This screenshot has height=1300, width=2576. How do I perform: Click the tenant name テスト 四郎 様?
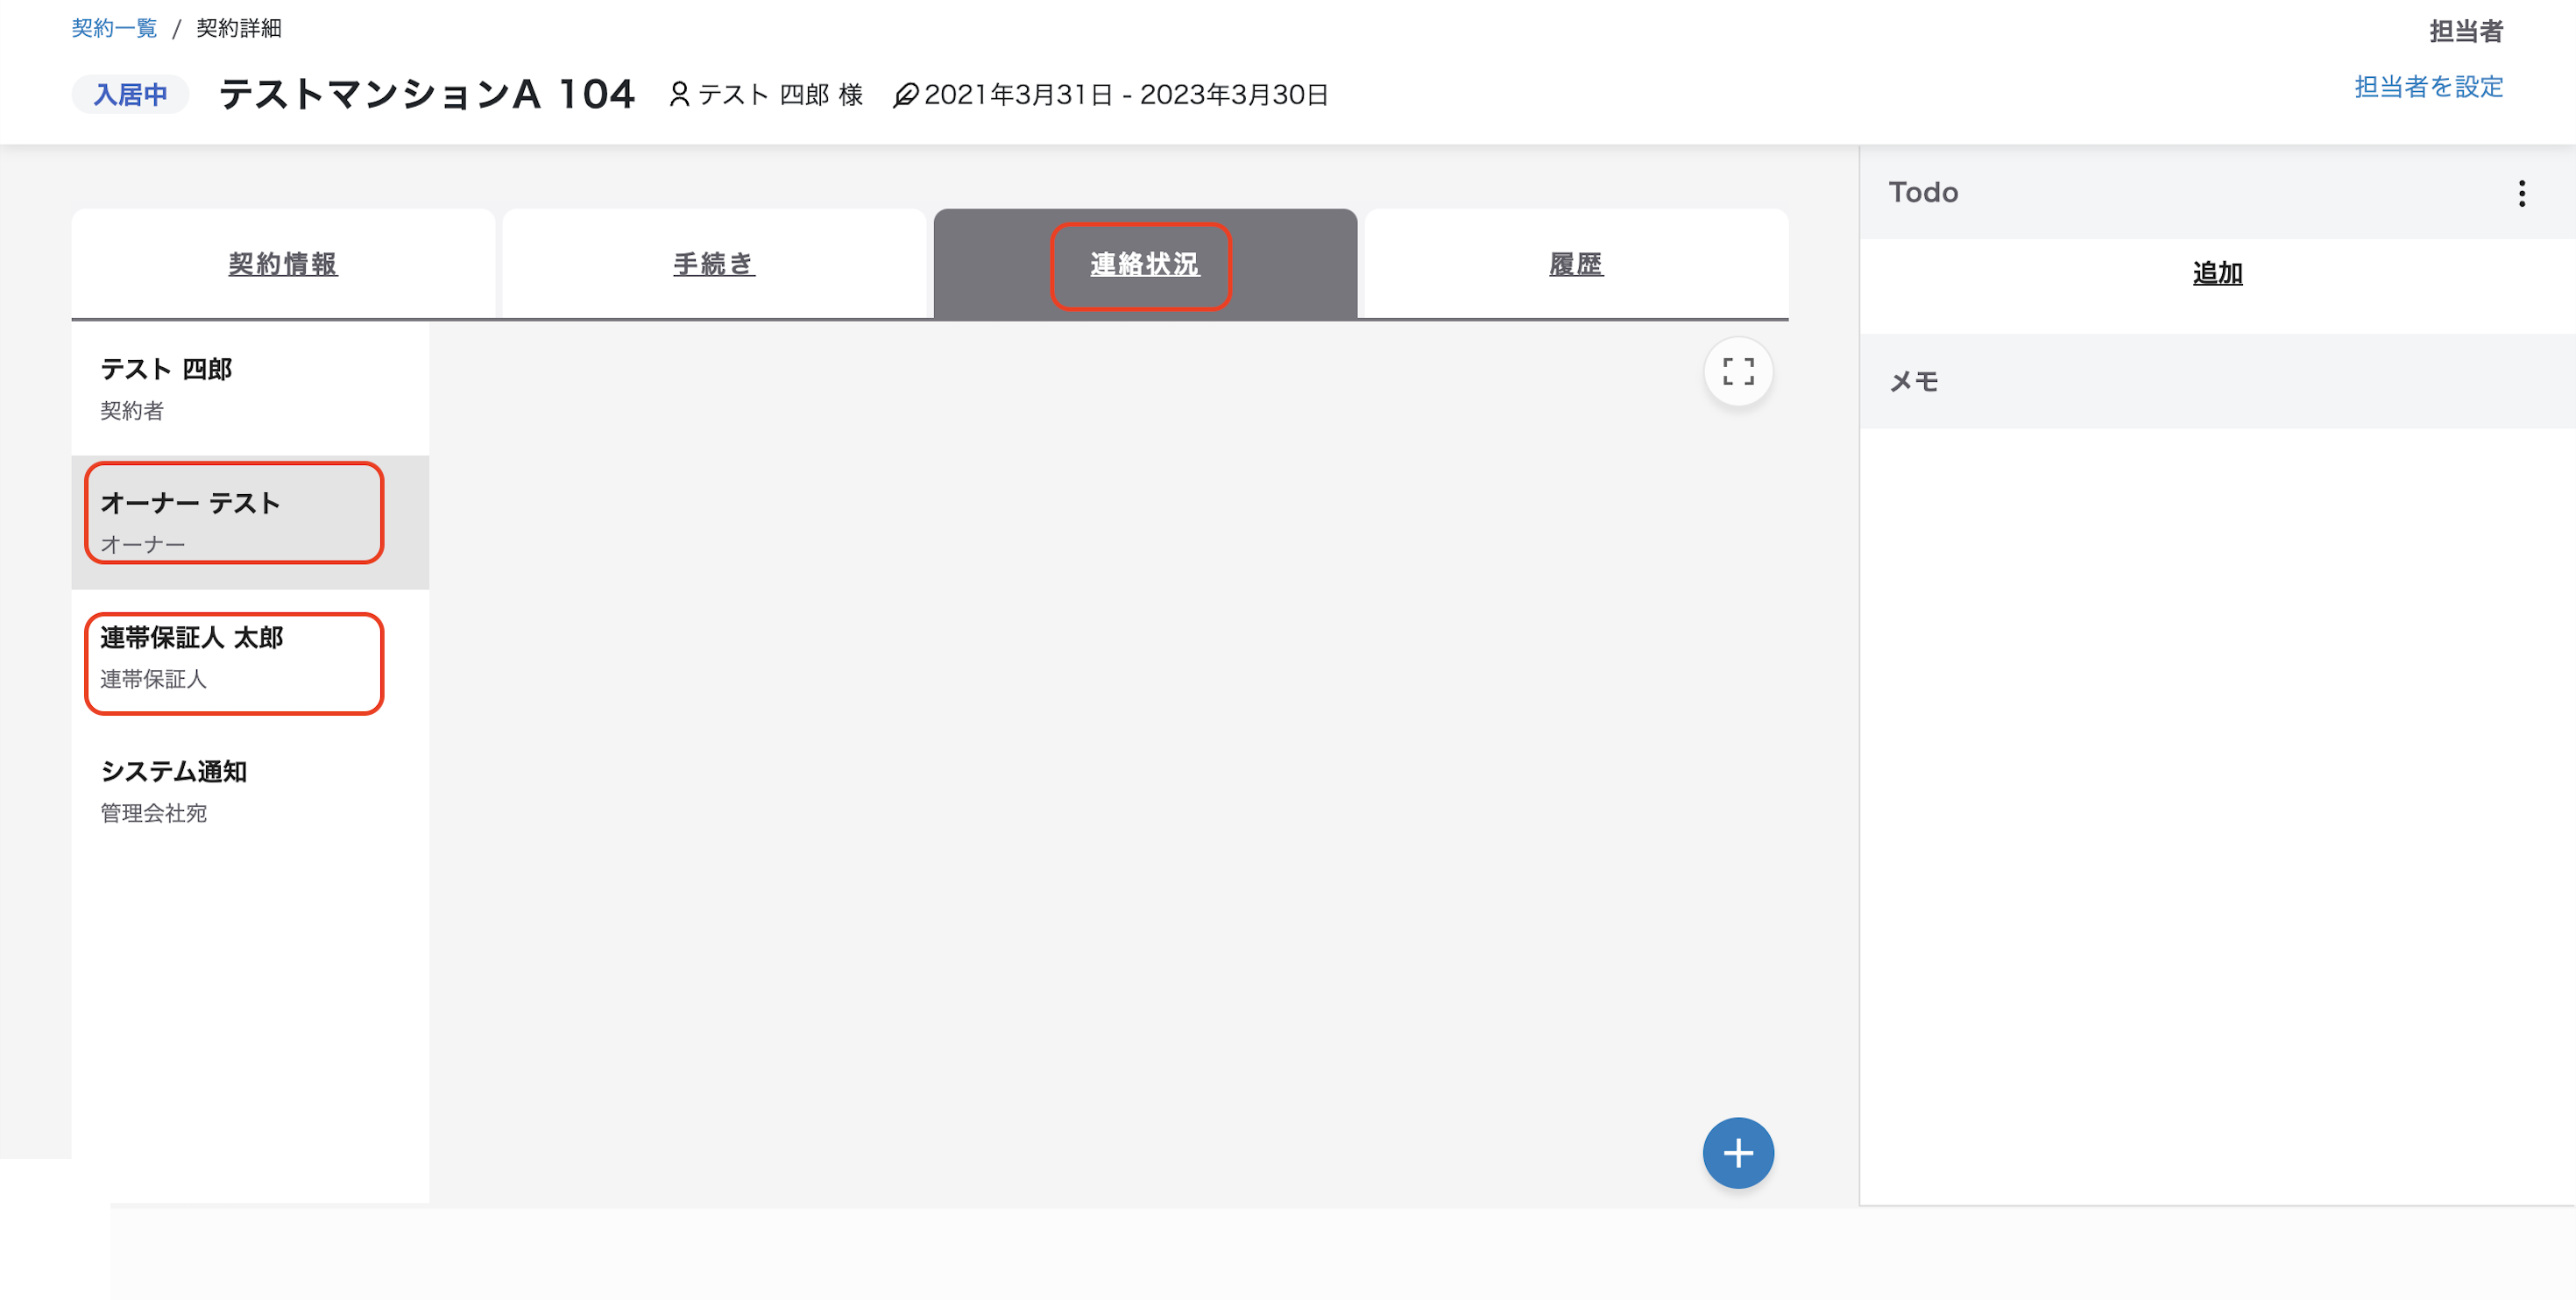click(780, 95)
